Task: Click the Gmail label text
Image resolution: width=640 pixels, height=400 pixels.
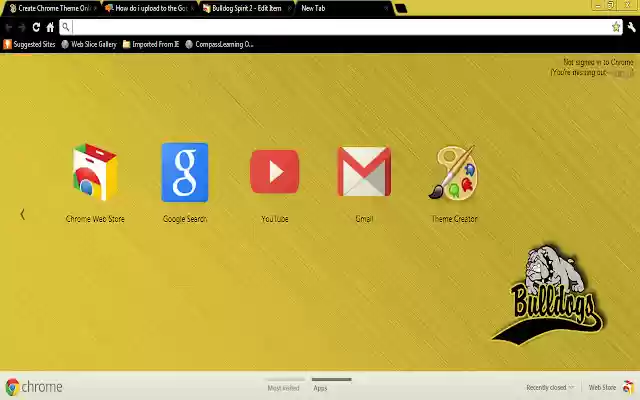Action: 364,219
